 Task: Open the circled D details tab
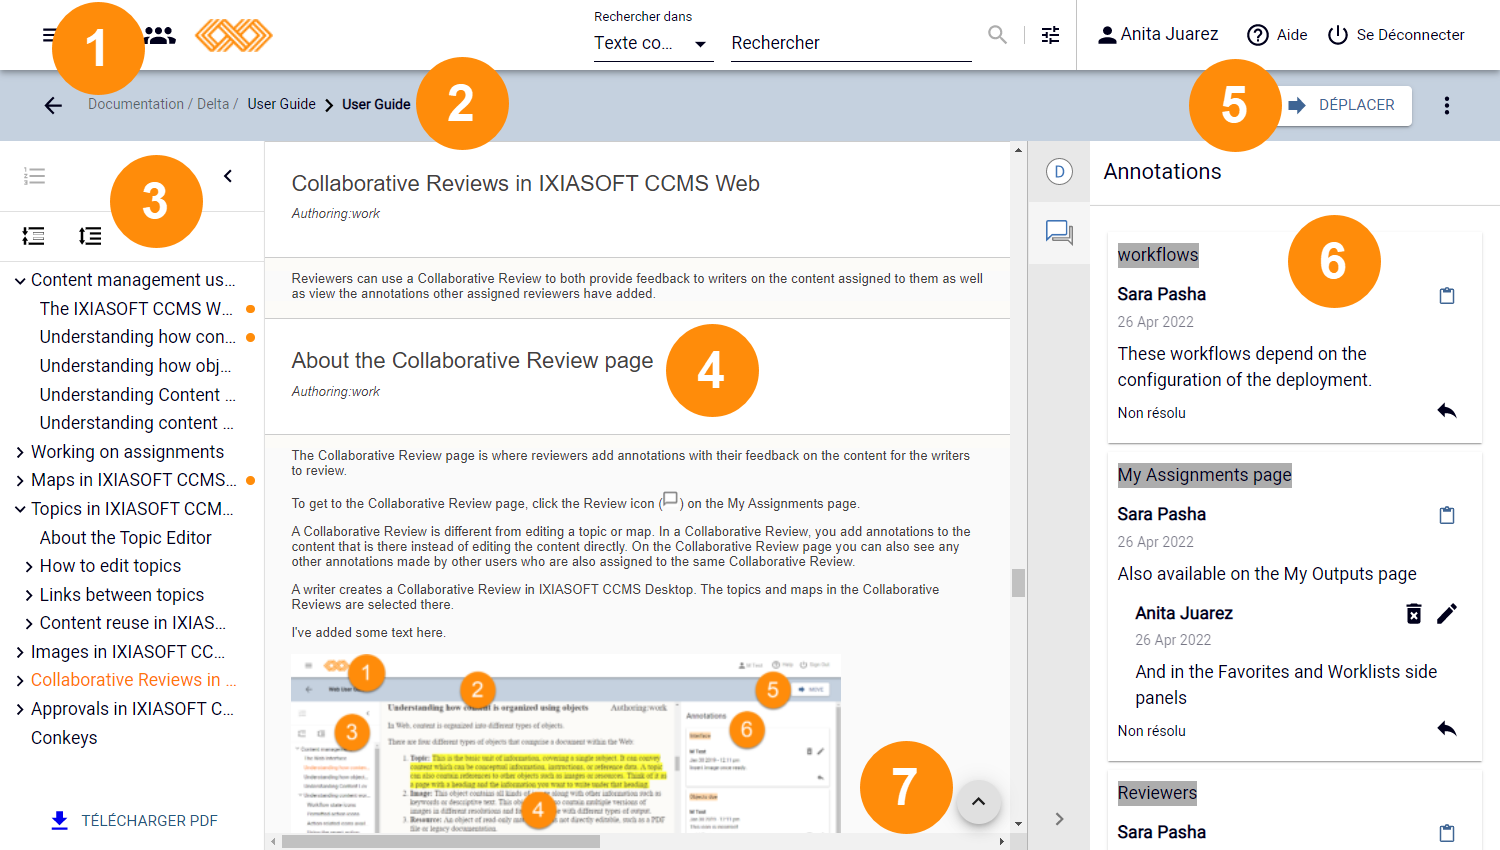(x=1059, y=172)
